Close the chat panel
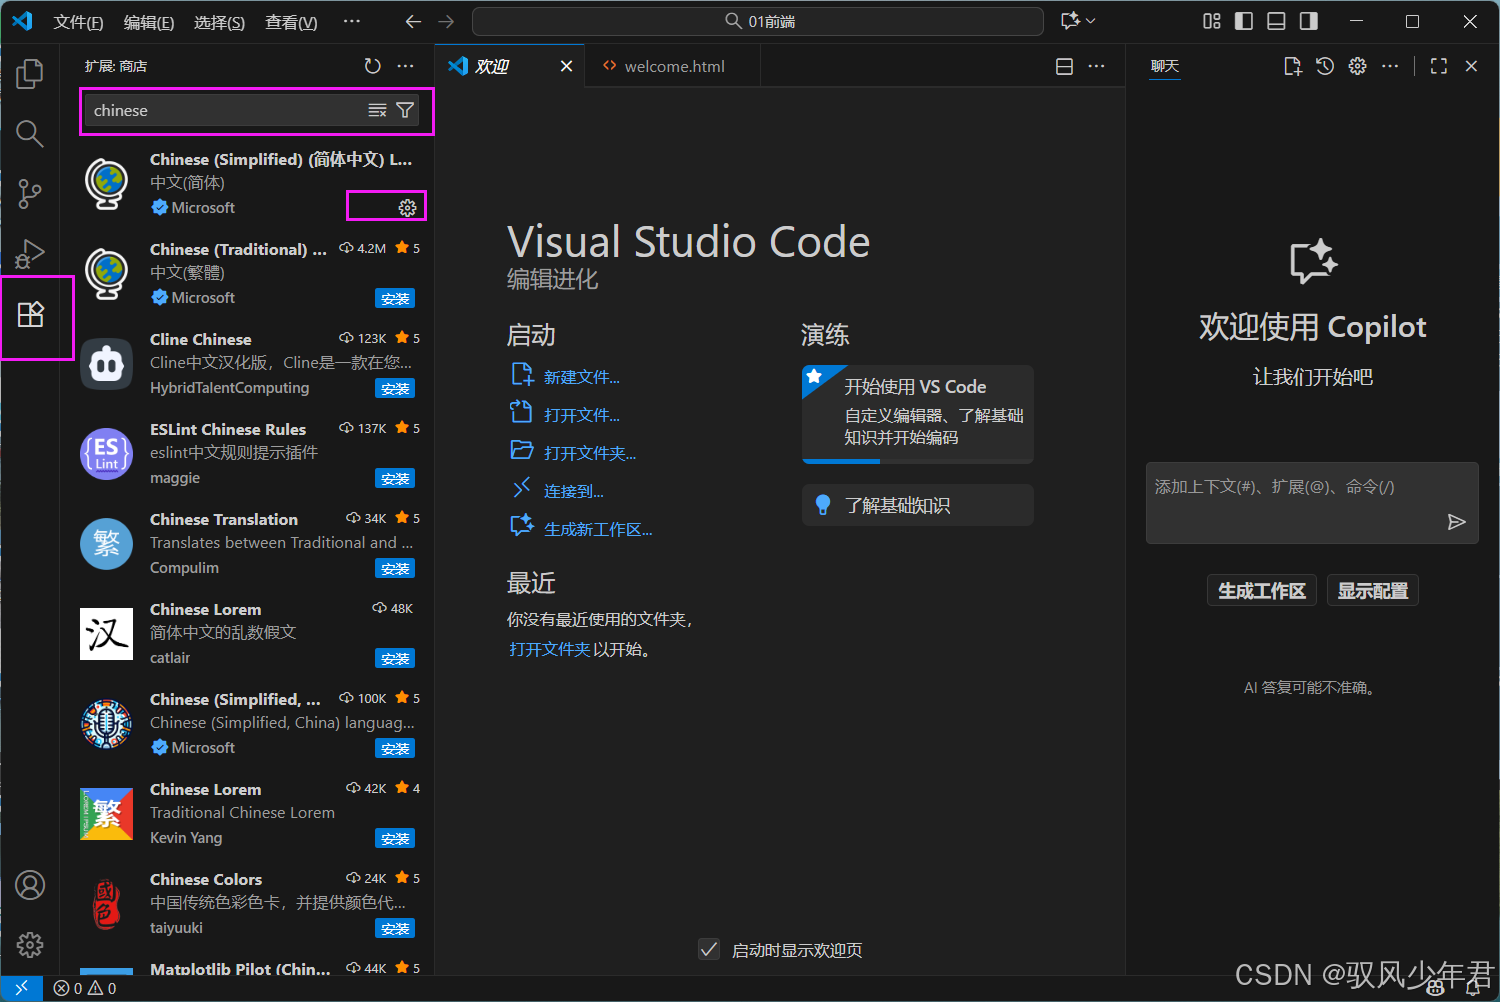Screen dimensions: 1500x1002 pyautogui.click(x=1471, y=66)
